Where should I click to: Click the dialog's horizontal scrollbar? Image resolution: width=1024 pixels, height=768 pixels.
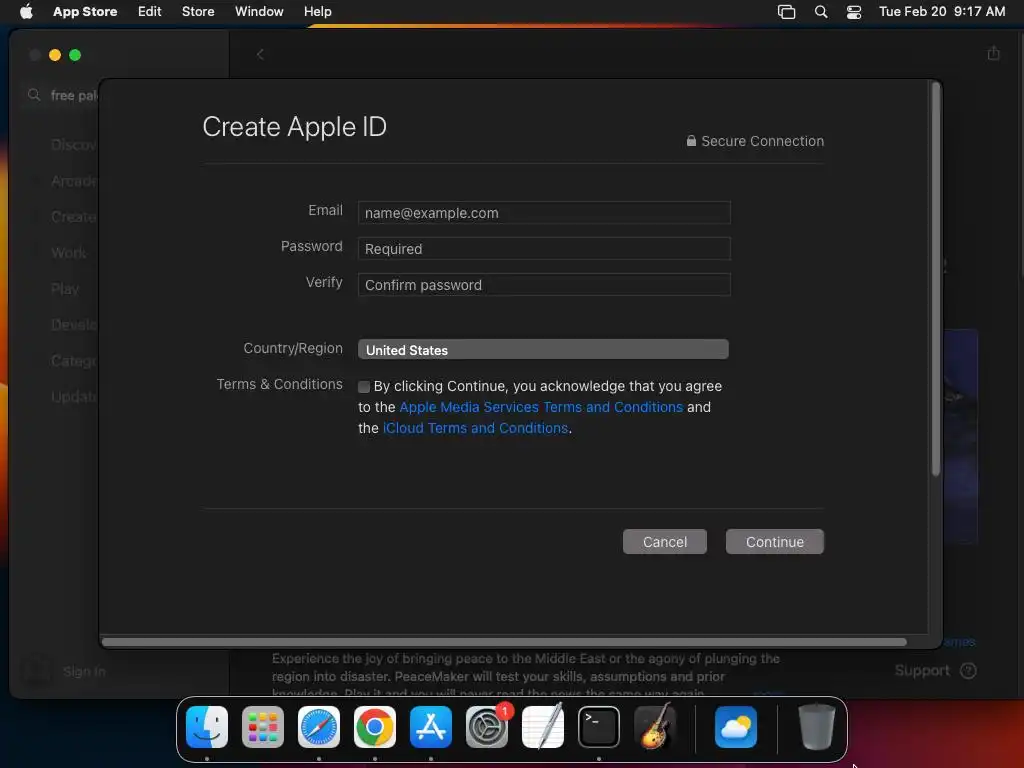tap(504, 642)
